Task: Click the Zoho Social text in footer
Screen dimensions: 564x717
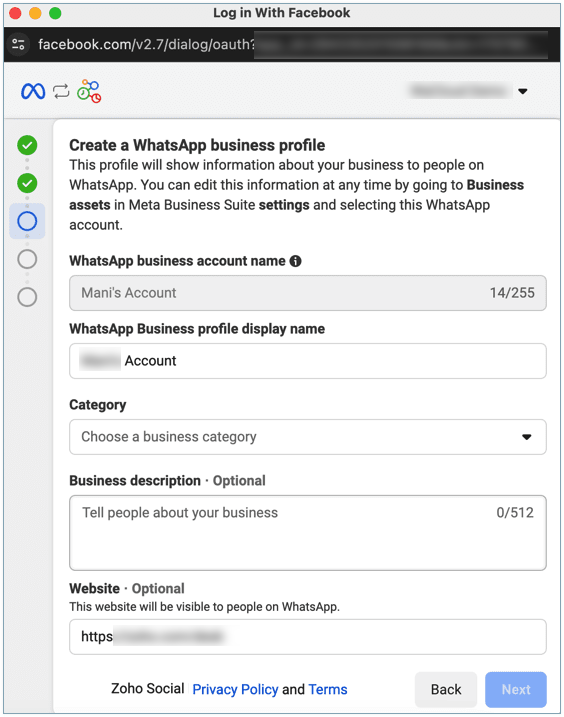Action: [x=147, y=689]
